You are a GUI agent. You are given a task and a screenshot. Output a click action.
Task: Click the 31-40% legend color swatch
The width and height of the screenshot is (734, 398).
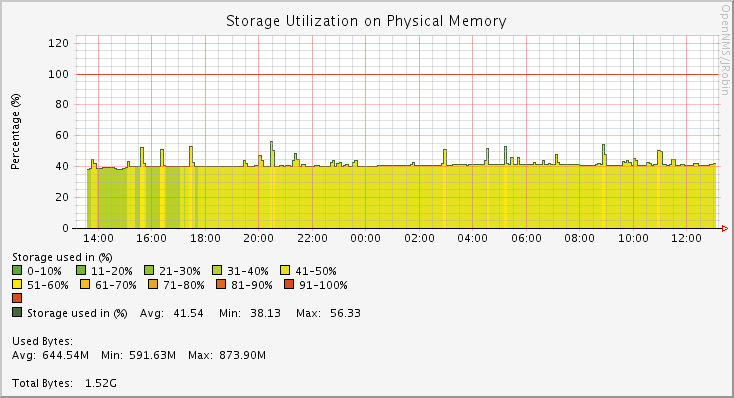pos(217,270)
